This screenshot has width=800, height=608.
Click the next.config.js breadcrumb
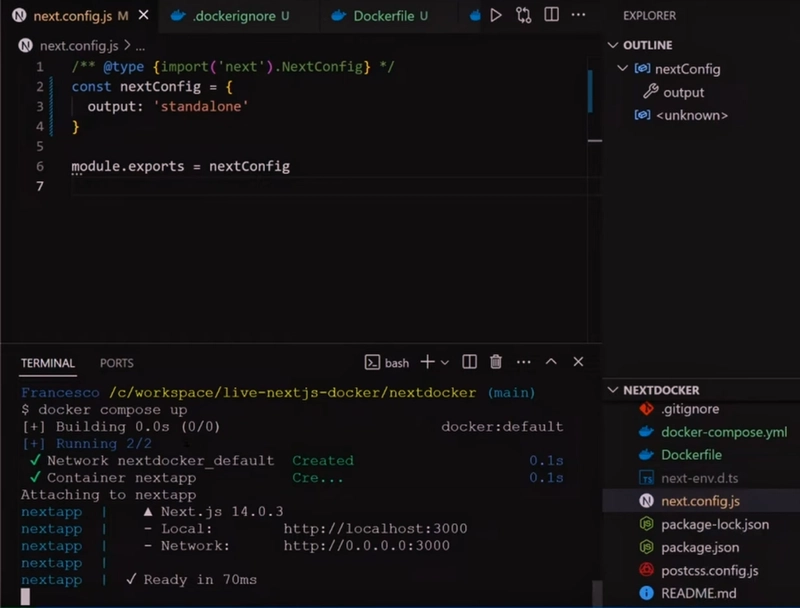pyautogui.click(x=79, y=46)
